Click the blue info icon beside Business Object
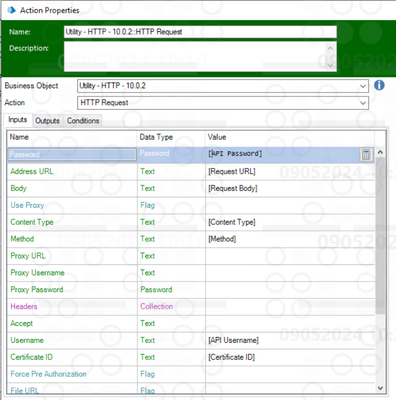 pos(379,85)
